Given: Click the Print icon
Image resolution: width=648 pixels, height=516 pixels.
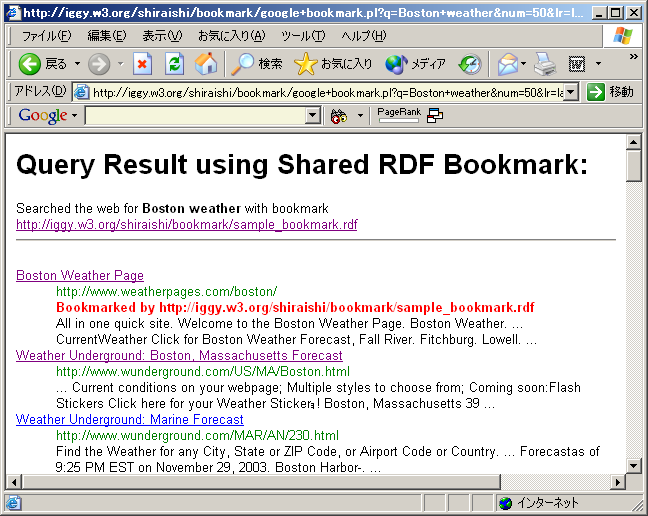Looking at the screenshot, I should (x=544, y=64).
